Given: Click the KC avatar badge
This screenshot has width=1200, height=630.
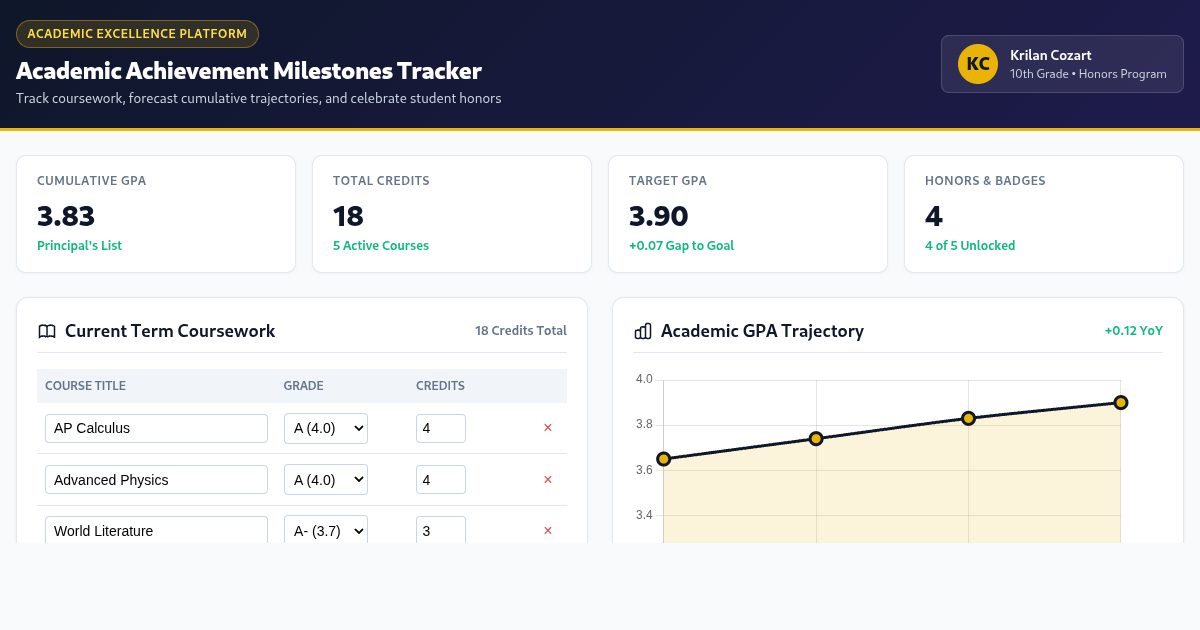Looking at the screenshot, I should coord(978,64).
